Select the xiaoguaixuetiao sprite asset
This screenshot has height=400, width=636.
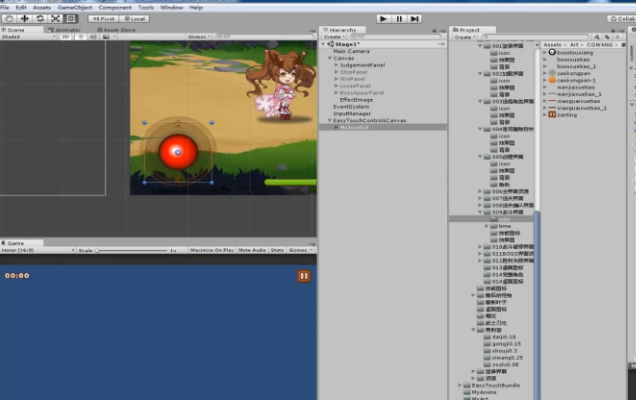pyautogui.click(x=578, y=101)
